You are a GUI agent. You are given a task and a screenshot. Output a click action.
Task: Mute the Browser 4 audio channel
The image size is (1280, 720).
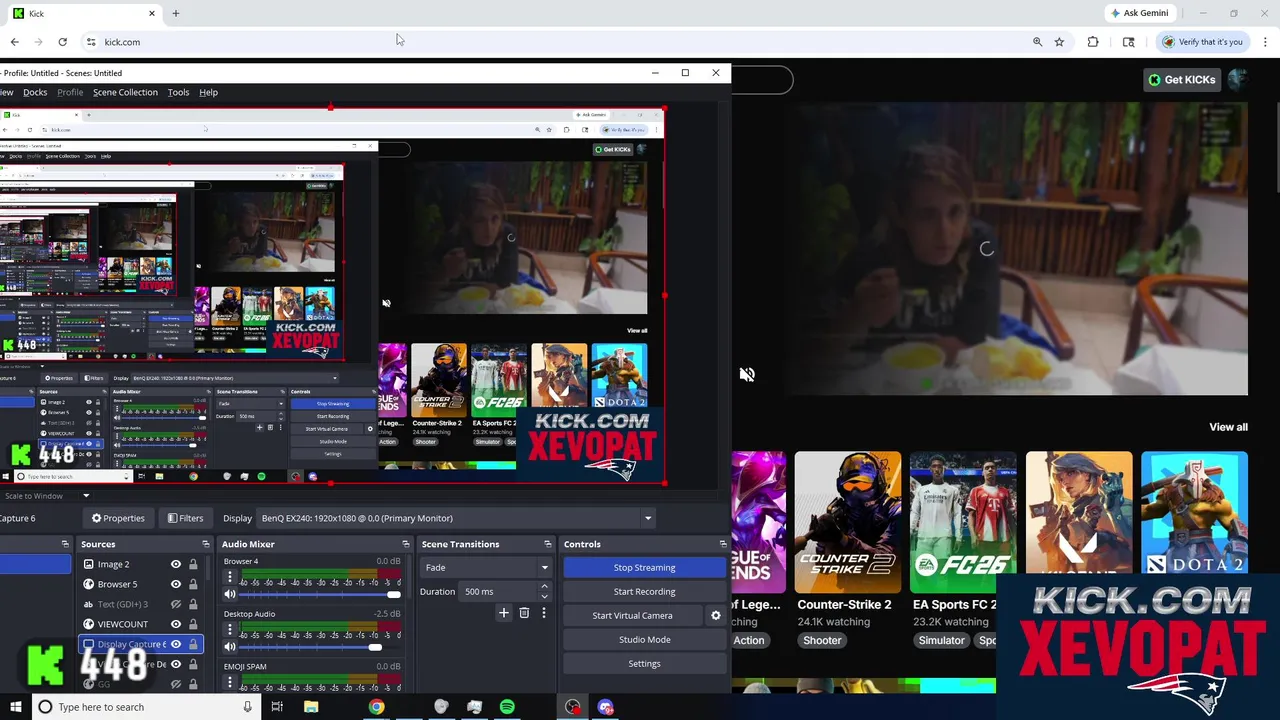(x=230, y=595)
